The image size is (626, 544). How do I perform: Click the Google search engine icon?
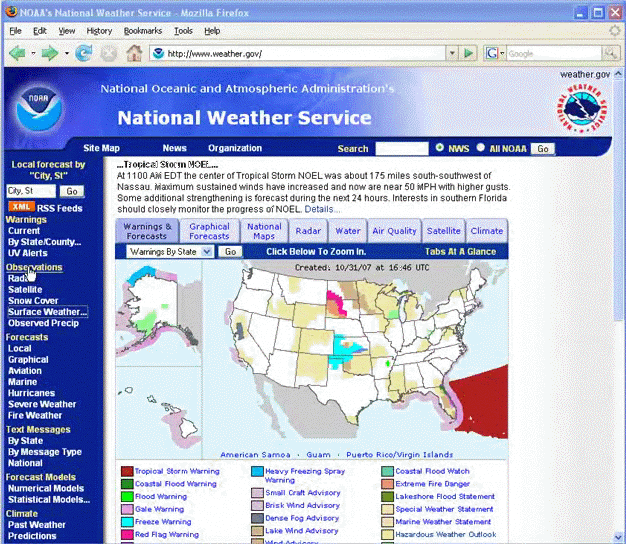[491, 53]
